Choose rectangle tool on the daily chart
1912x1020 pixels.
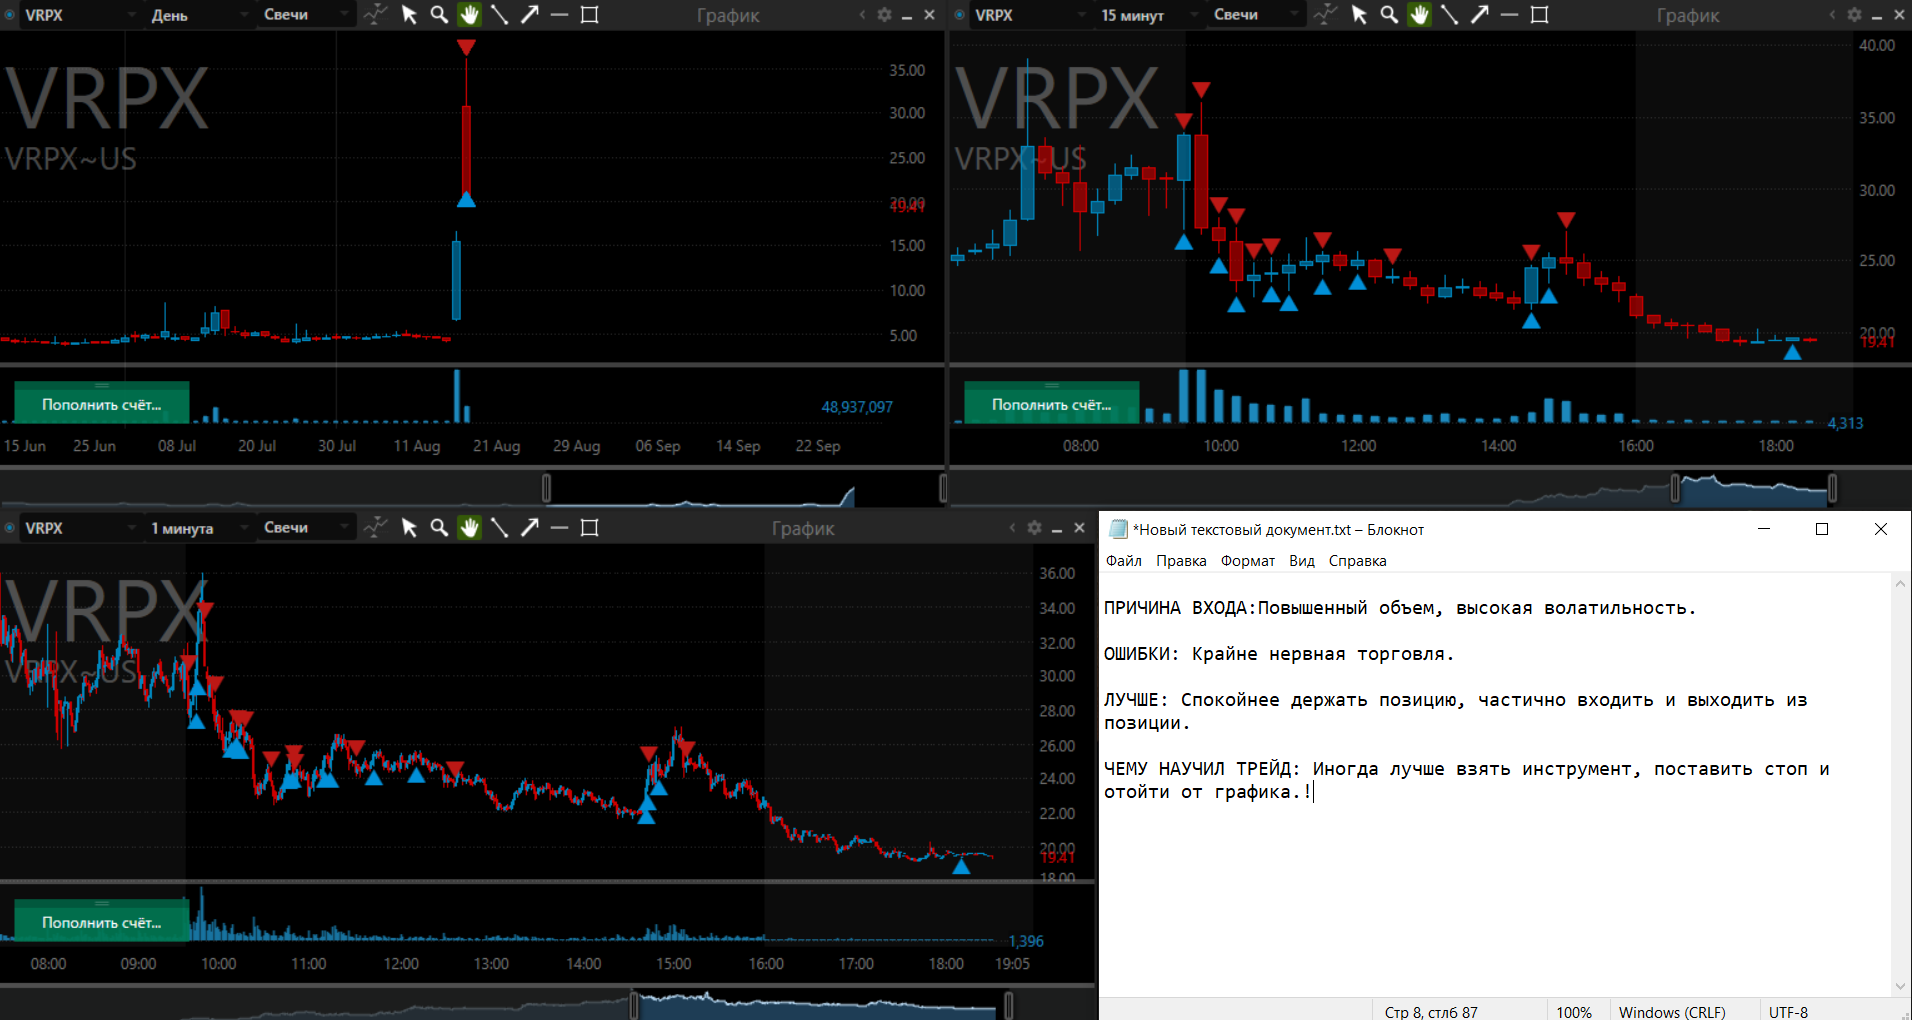point(590,14)
